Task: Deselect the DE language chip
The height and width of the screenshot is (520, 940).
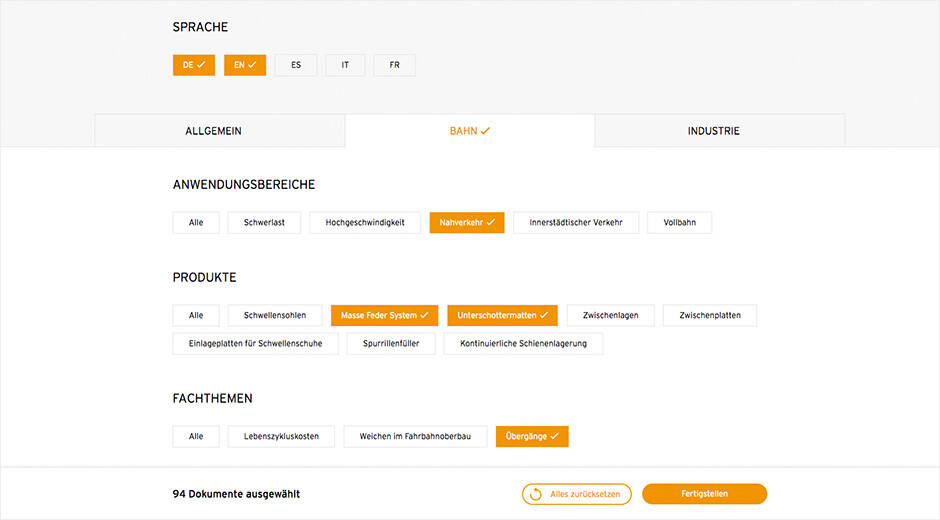Action: pos(194,65)
